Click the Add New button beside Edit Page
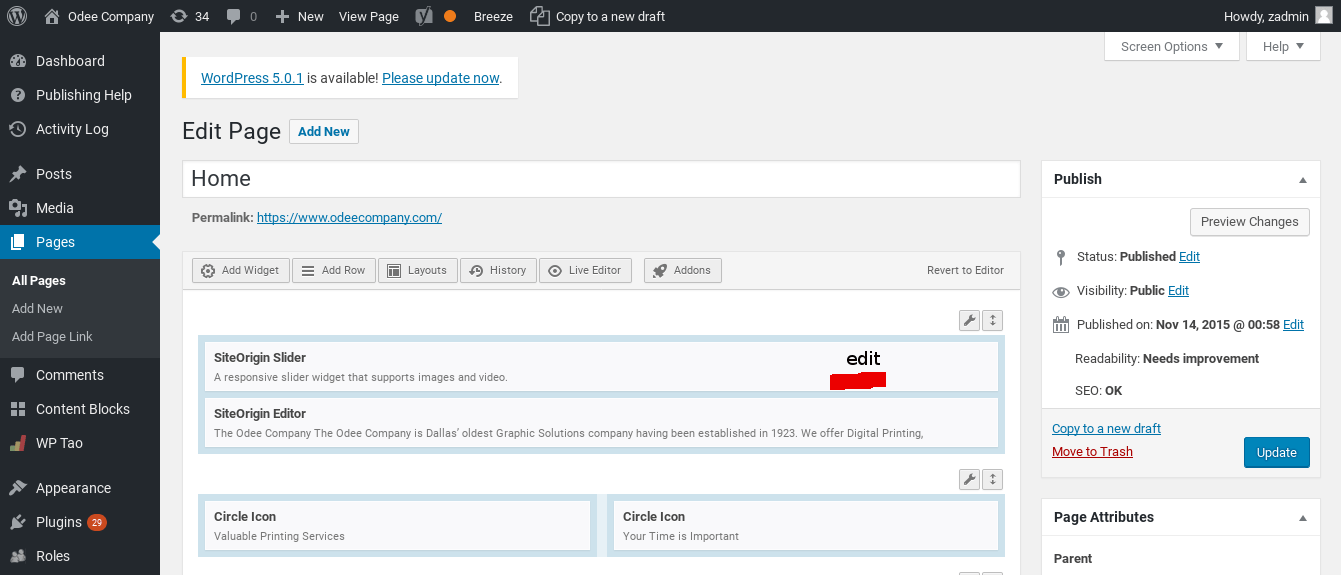1341x575 pixels. [324, 131]
